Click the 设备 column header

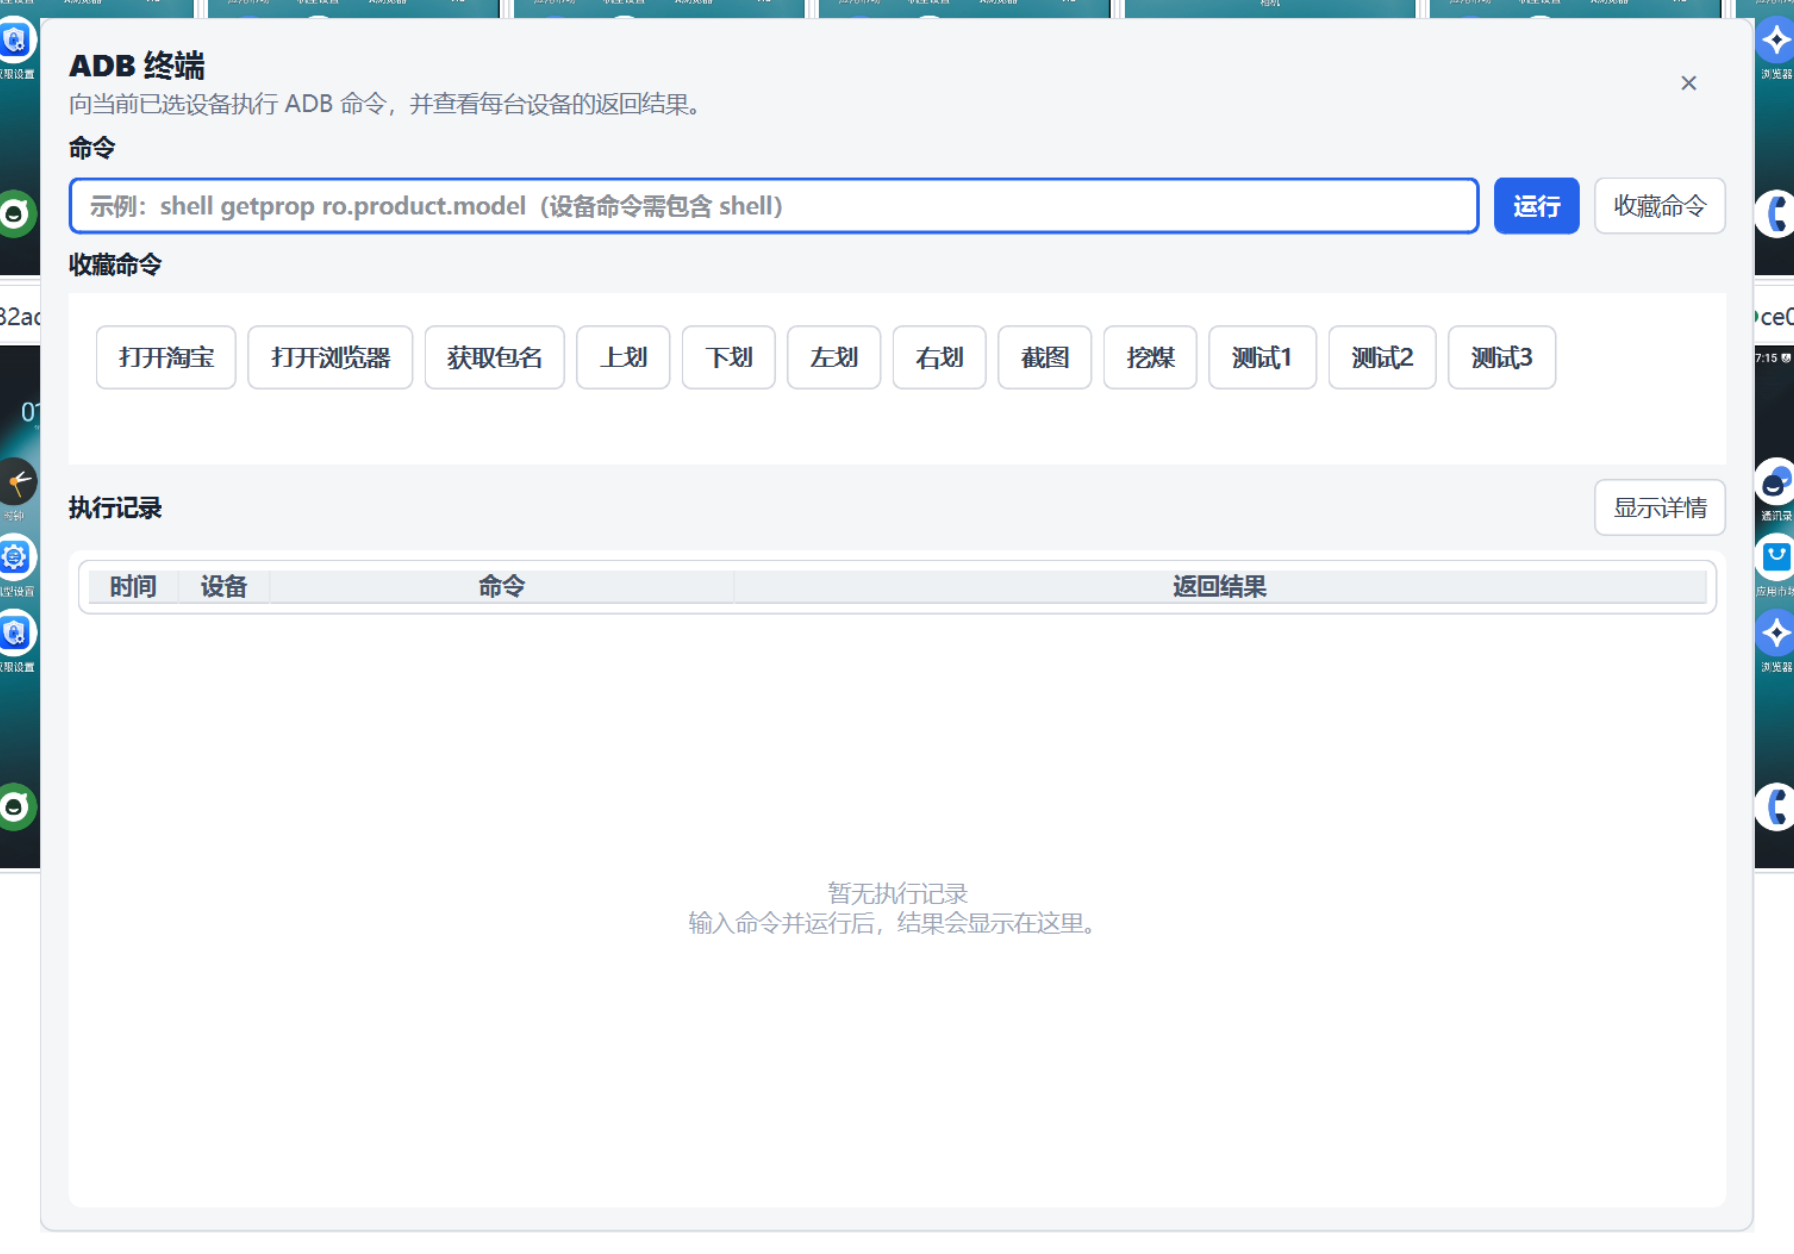(x=223, y=586)
